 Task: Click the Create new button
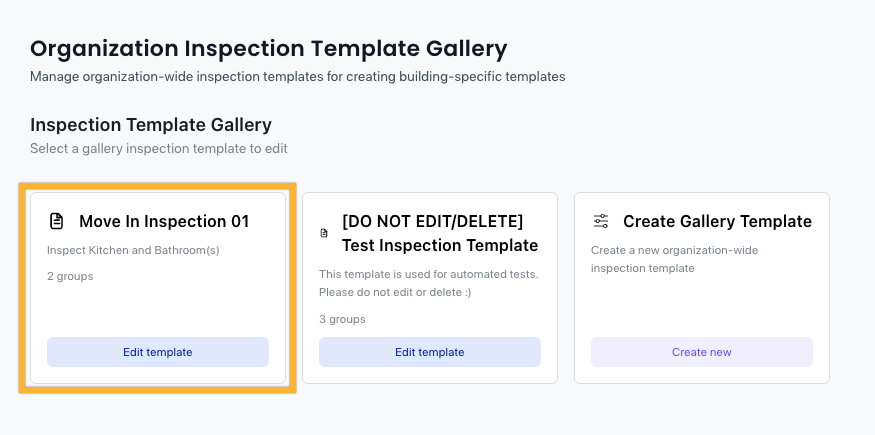[x=702, y=352]
